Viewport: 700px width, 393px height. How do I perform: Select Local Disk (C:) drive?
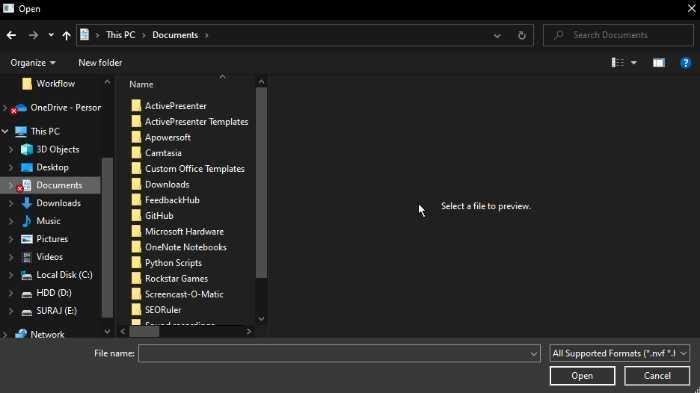(64, 275)
